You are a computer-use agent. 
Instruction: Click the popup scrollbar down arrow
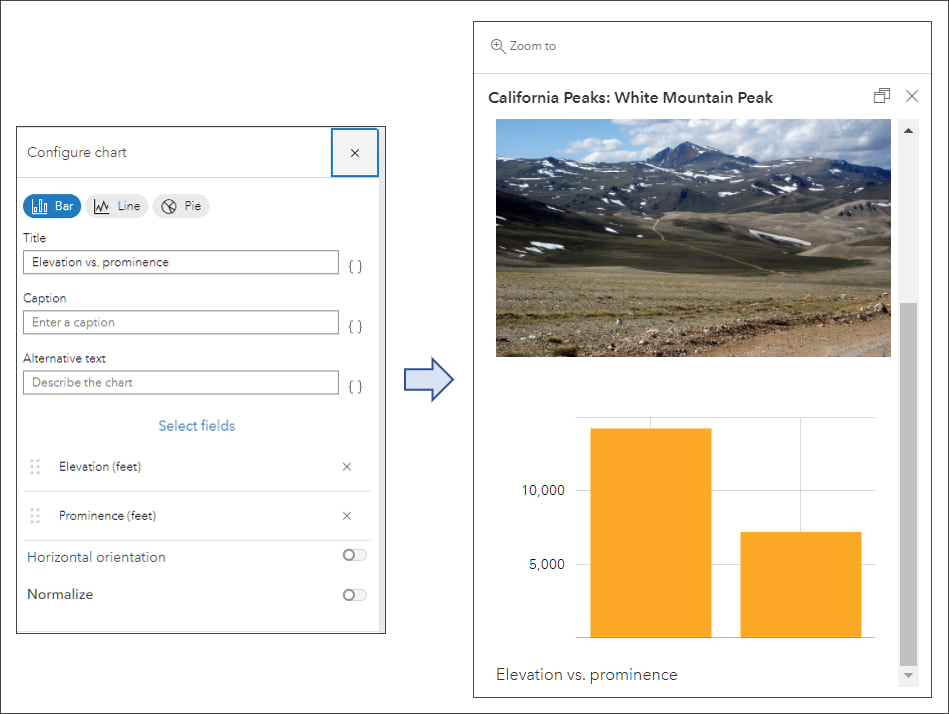908,676
